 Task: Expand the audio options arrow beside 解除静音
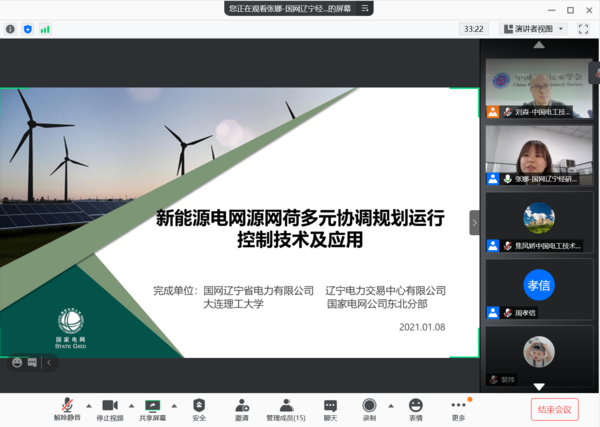coord(88,406)
